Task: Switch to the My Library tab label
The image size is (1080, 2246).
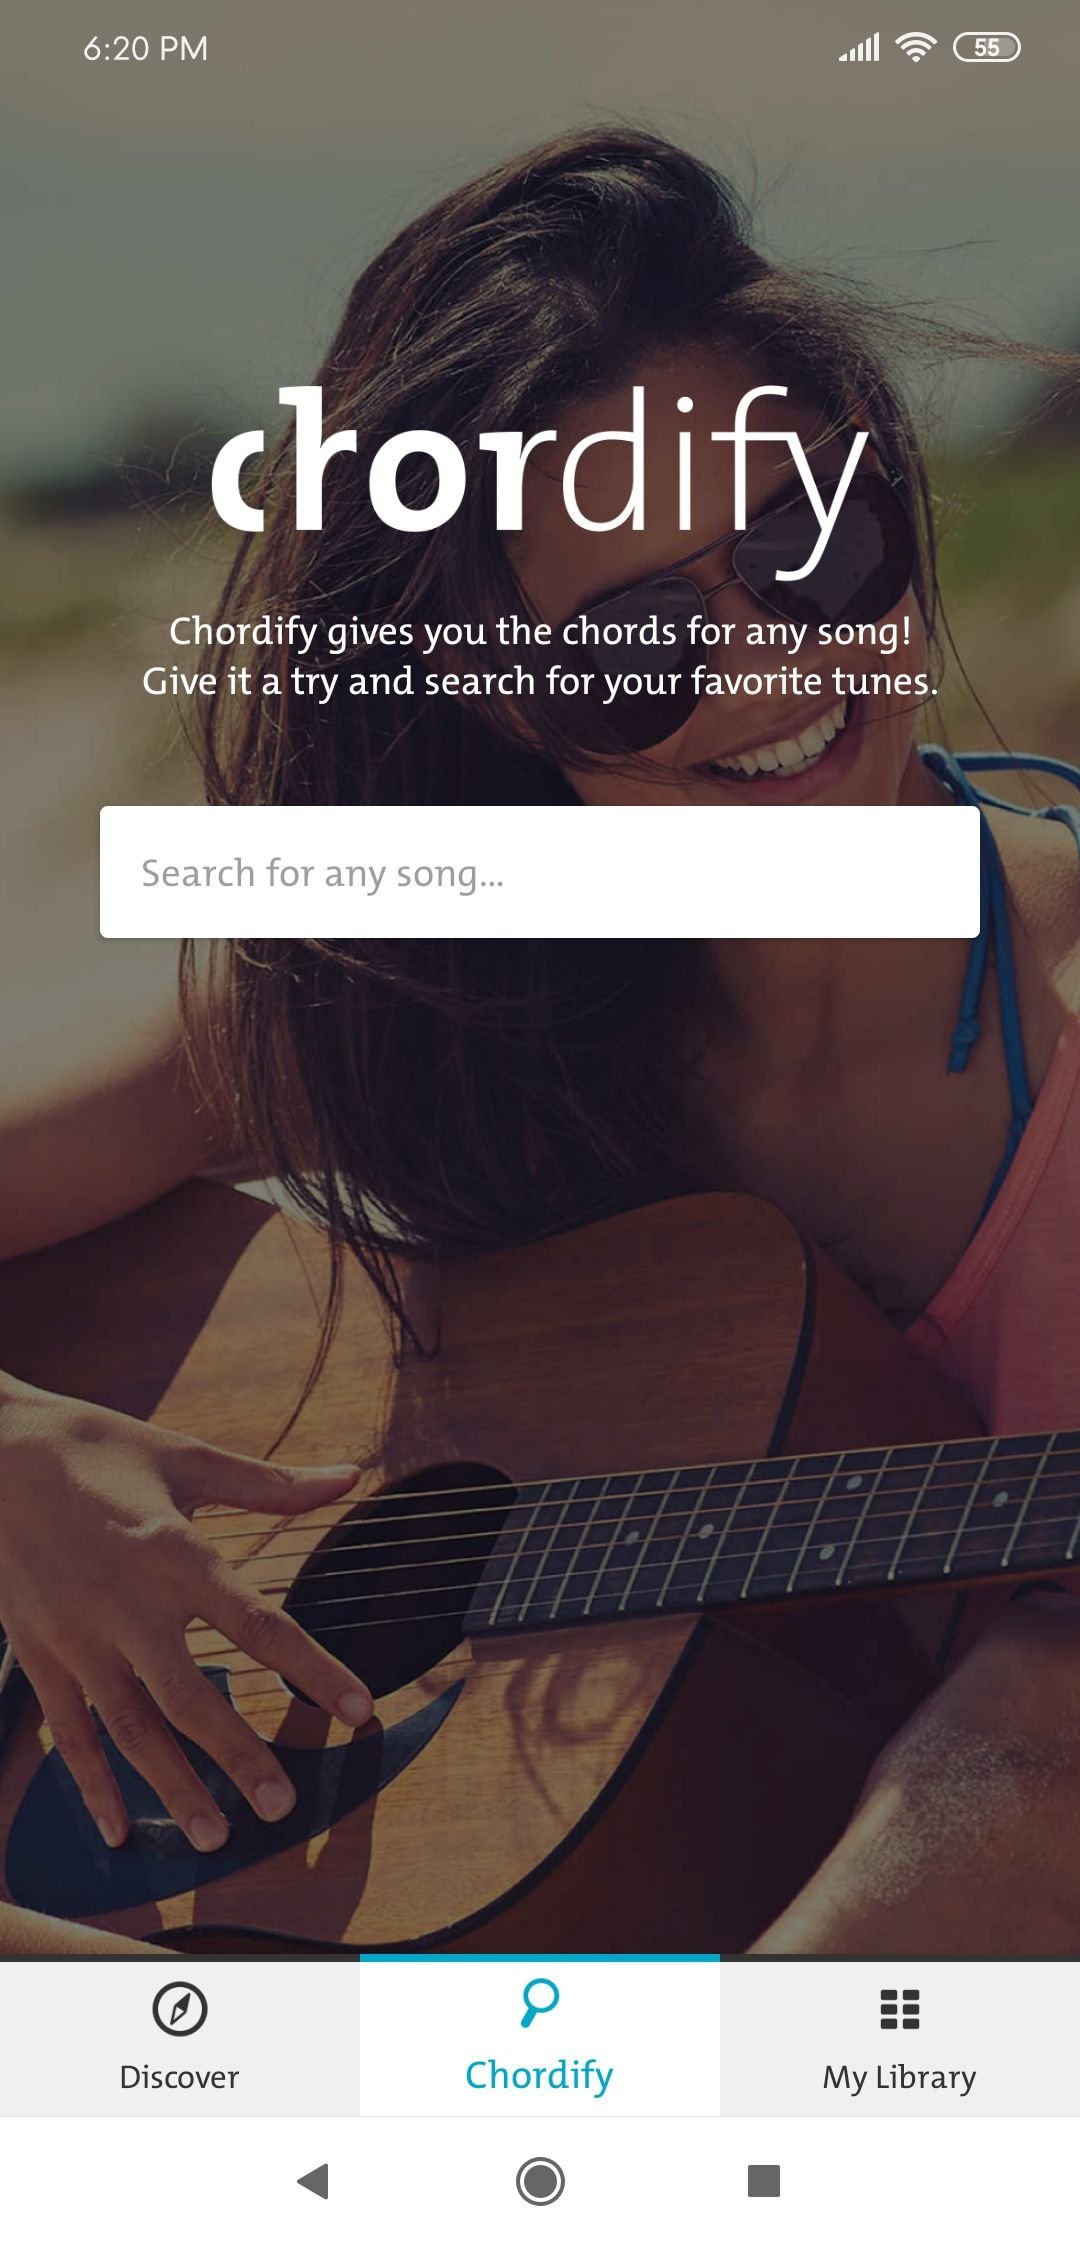Action: [x=899, y=2077]
